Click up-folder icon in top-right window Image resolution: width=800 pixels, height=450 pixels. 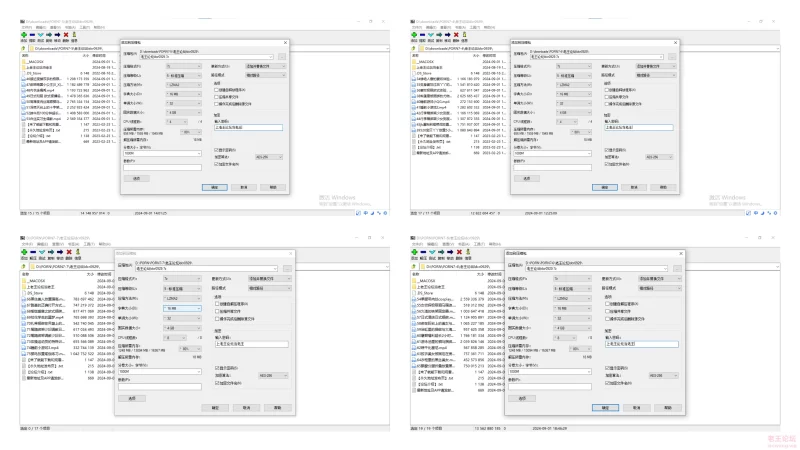pos(414,48)
